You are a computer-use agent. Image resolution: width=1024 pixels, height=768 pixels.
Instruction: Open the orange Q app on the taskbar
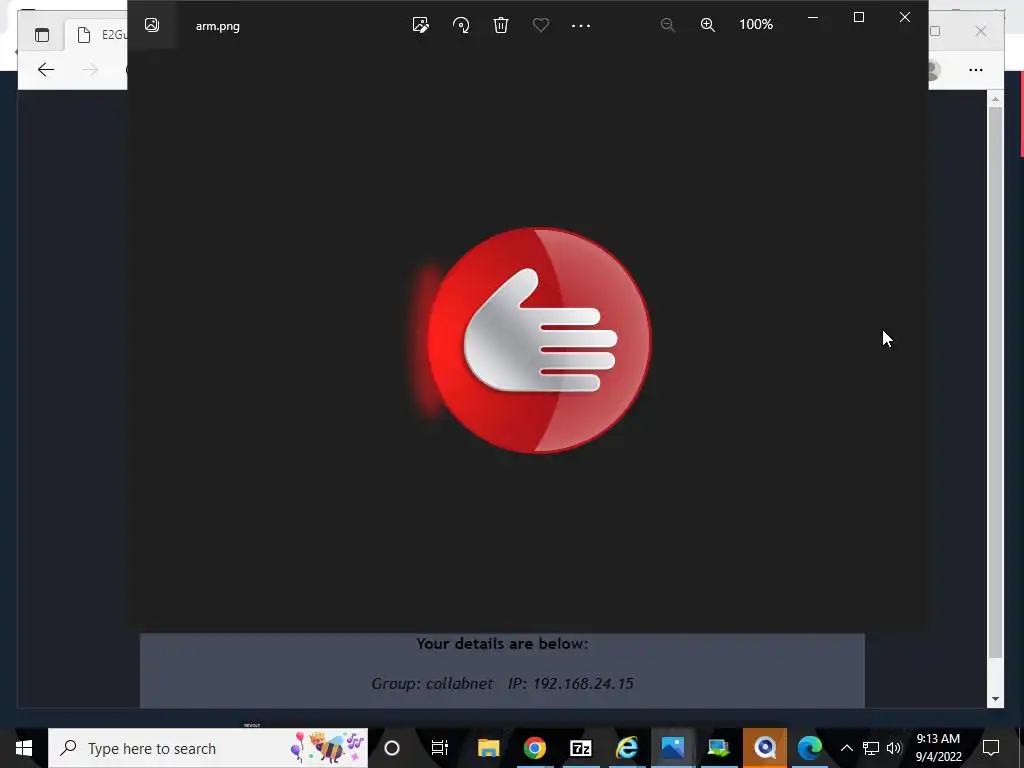point(765,748)
